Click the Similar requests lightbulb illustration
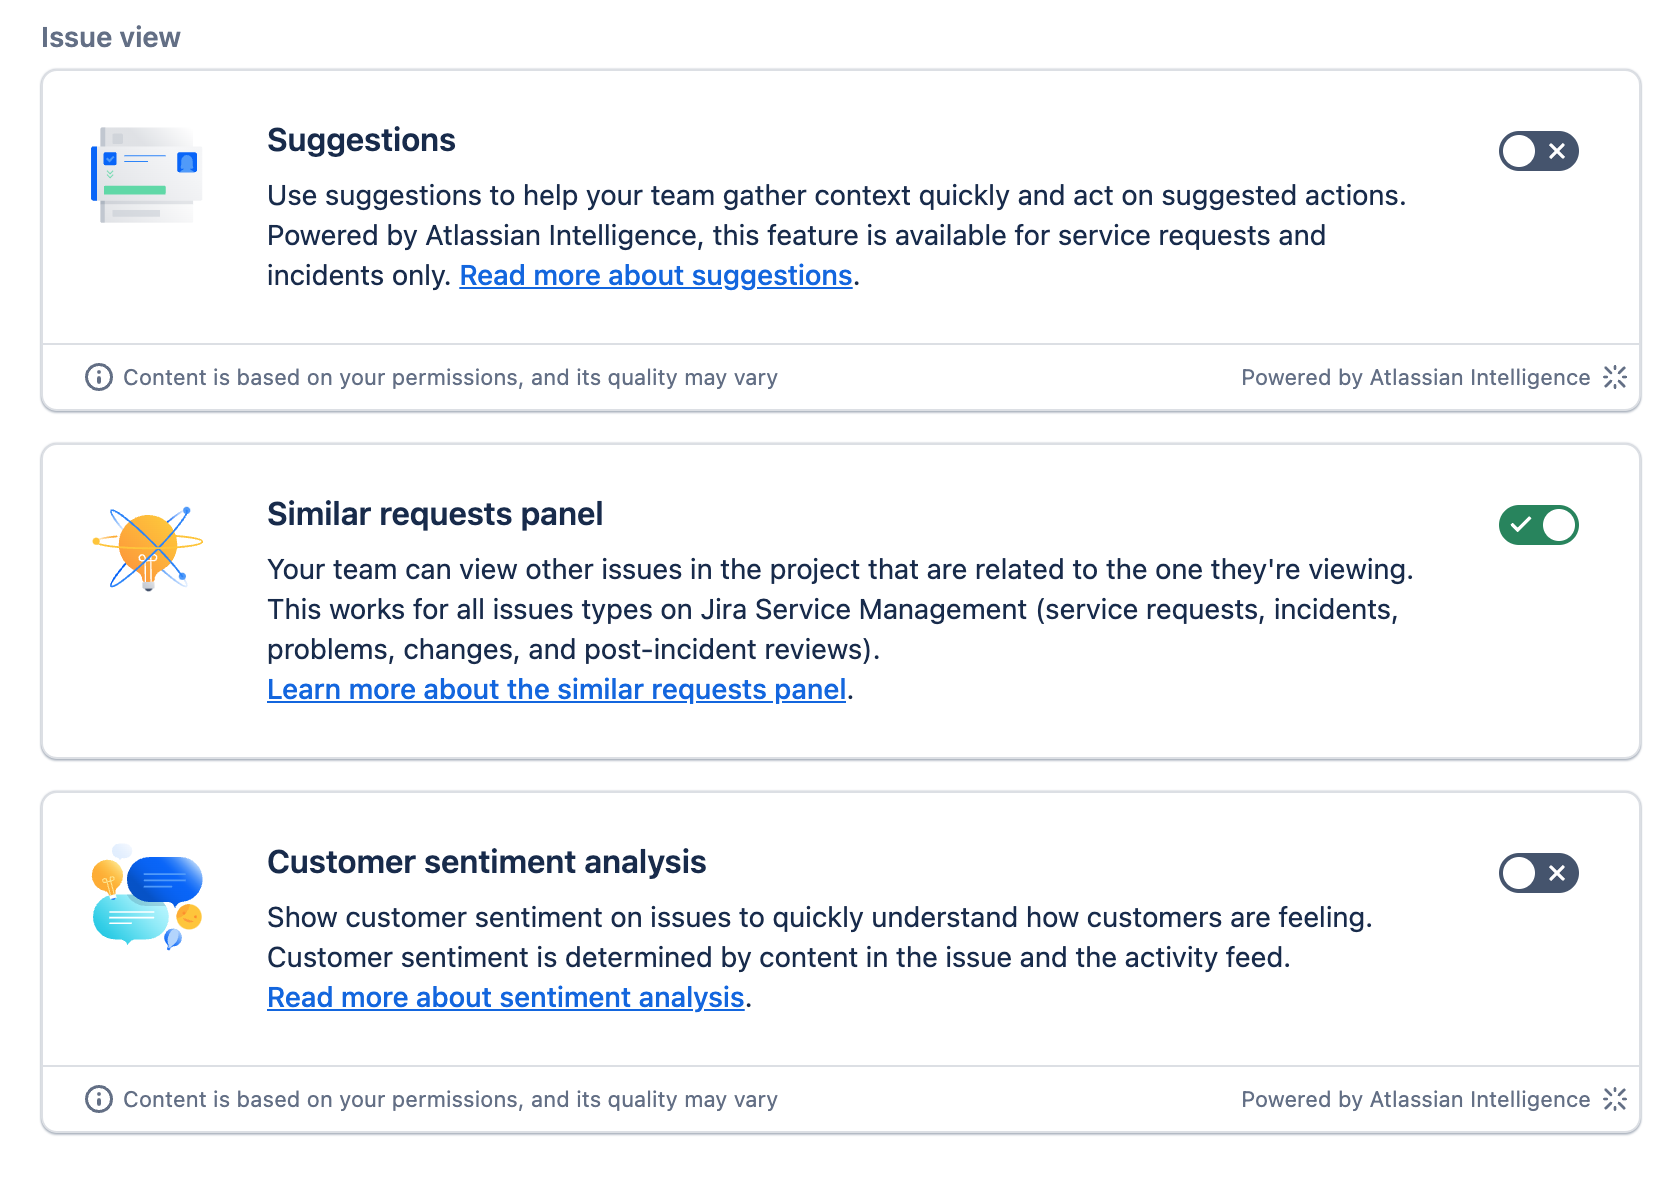The height and width of the screenshot is (1180, 1680). point(148,548)
